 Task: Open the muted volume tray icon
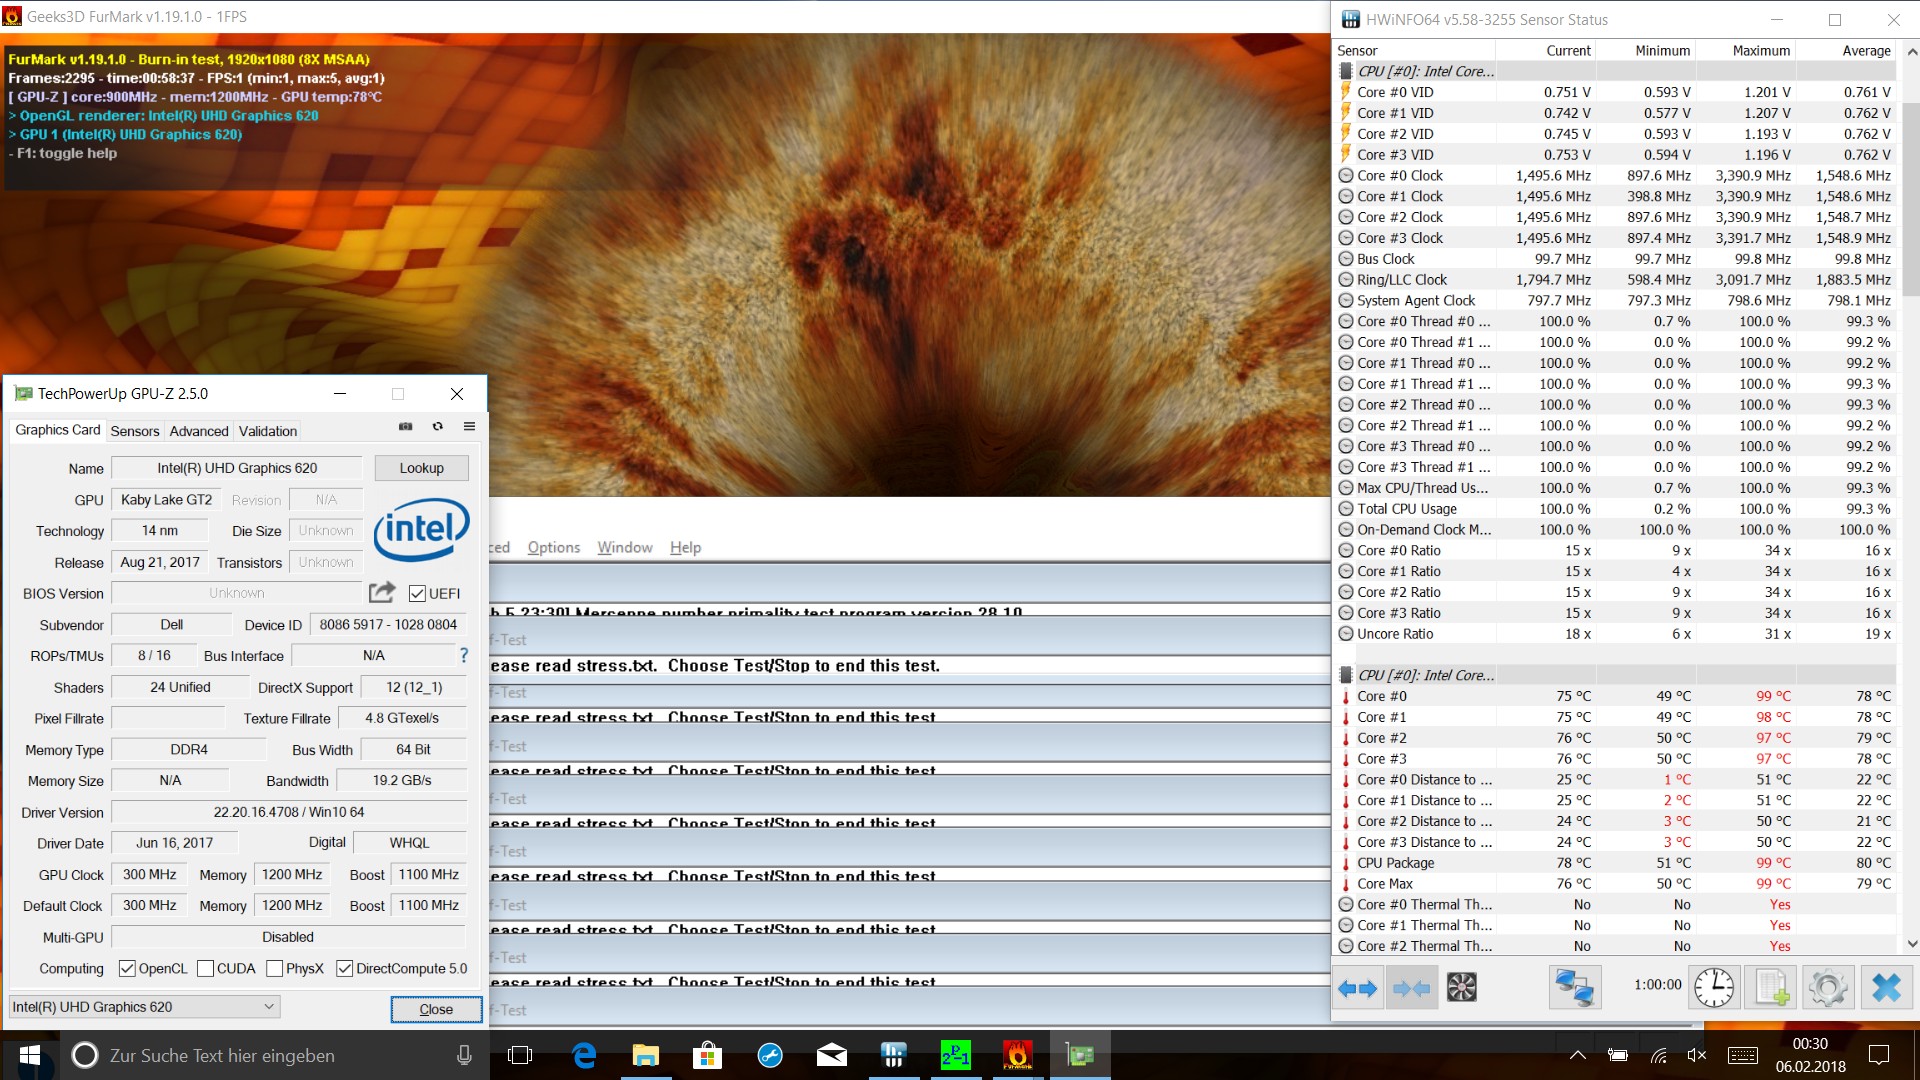(x=1697, y=1055)
